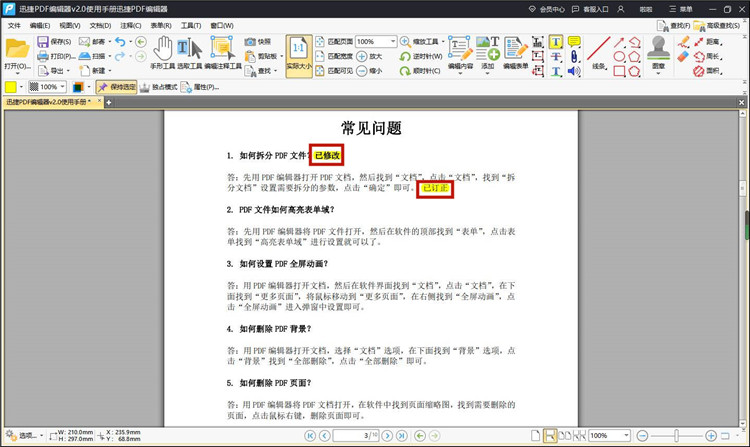Select the Hand tool (手形工具)
Image resolution: width=750 pixels, height=447 pixels.
pyautogui.click(x=163, y=53)
